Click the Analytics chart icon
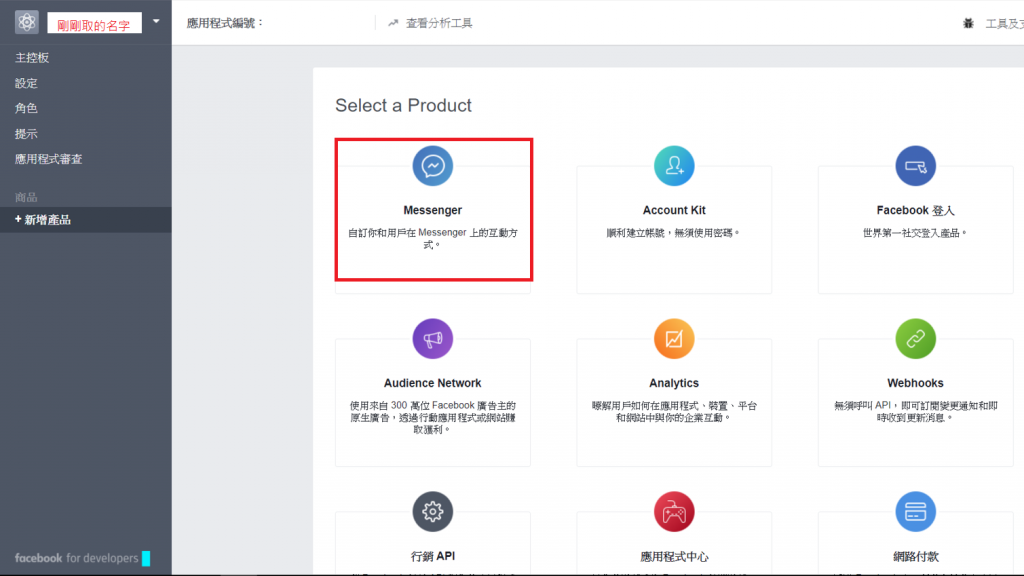1024x576 pixels. [x=674, y=339]
